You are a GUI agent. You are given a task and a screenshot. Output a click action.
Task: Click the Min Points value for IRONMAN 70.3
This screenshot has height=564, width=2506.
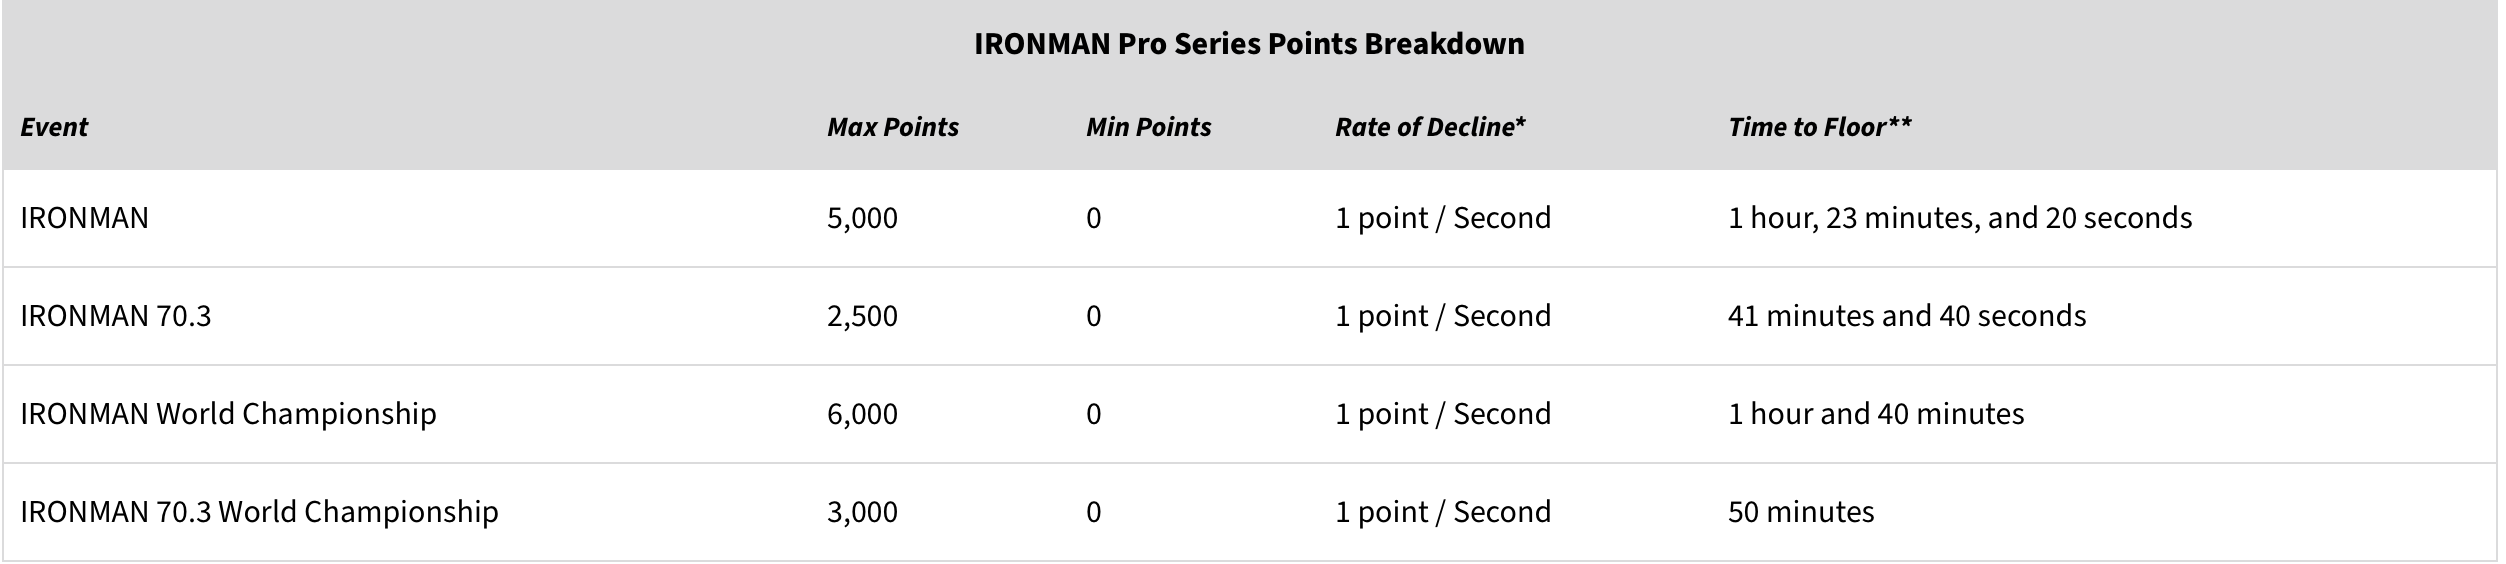coord(1093,316)
